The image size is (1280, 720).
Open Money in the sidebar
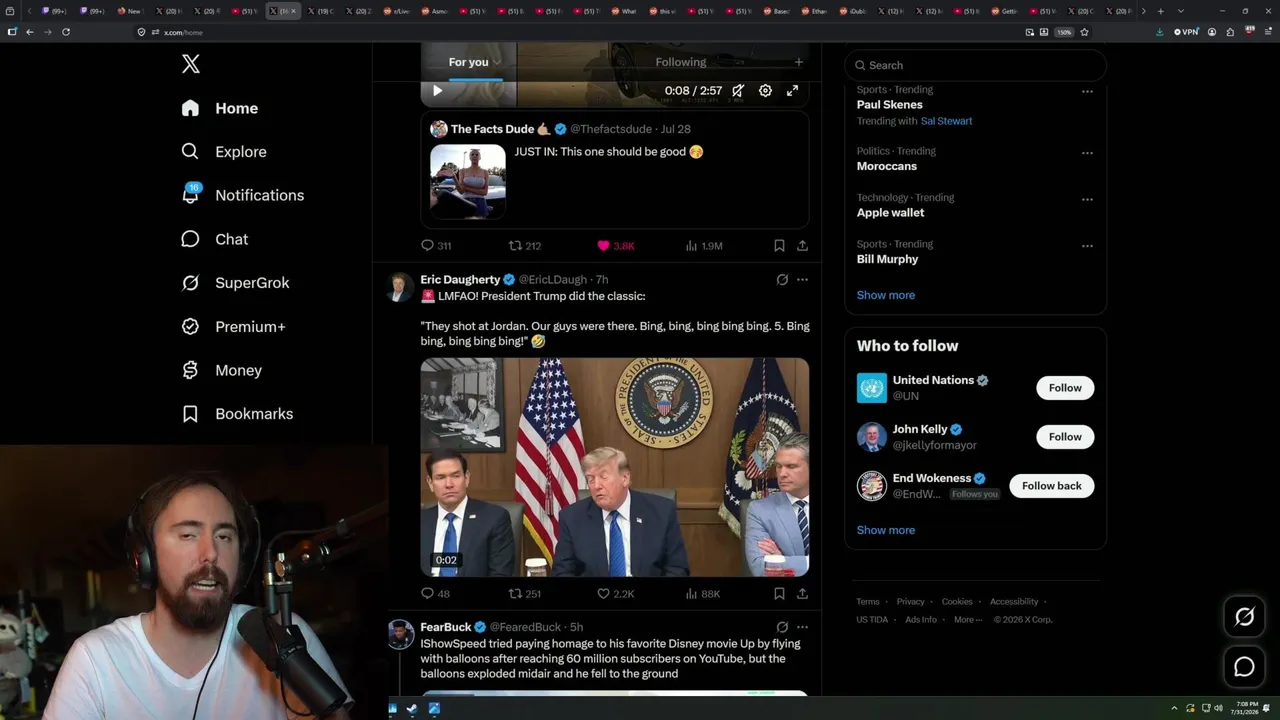point(222,370)
